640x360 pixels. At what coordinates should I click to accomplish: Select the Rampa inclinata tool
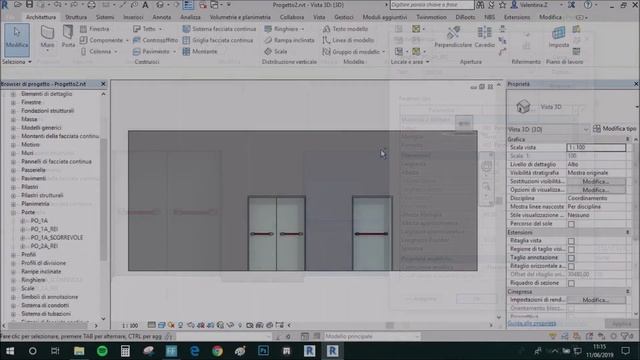[x=289, y=40]
